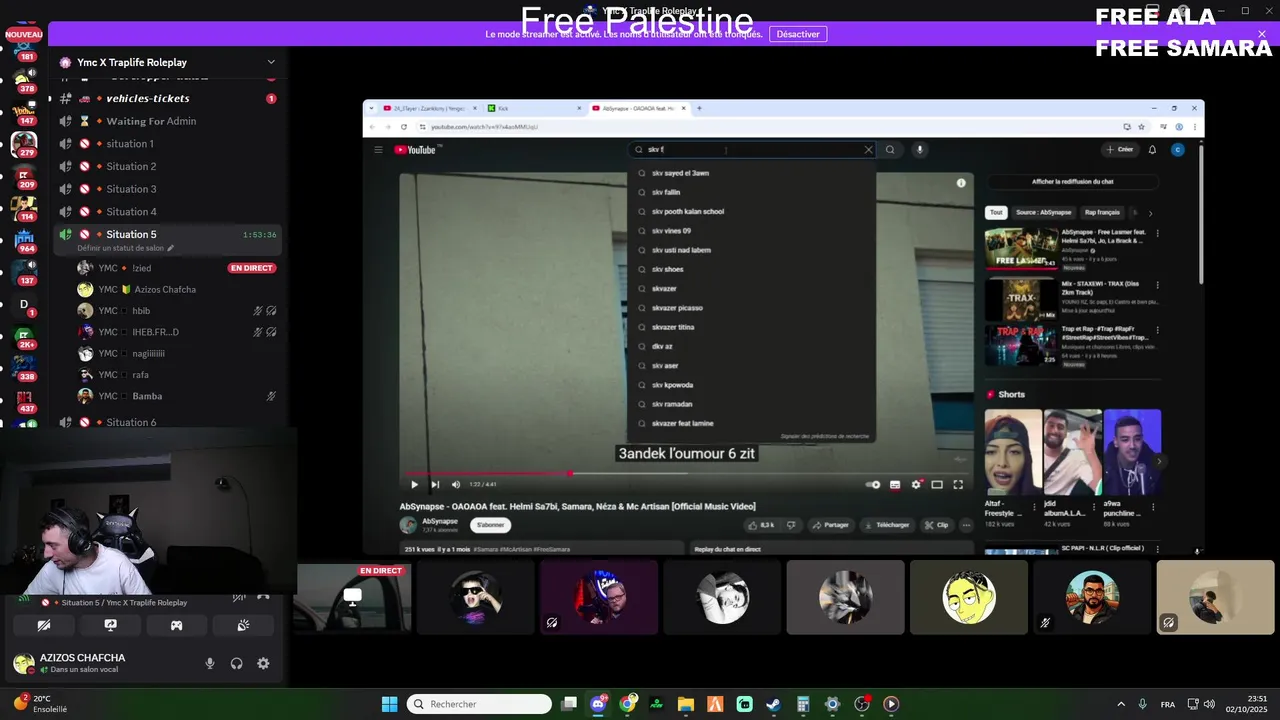The width and height of the screenshot is (1280, 720).
Task: Mute the YouTube video volume
Action: point(456,485)
